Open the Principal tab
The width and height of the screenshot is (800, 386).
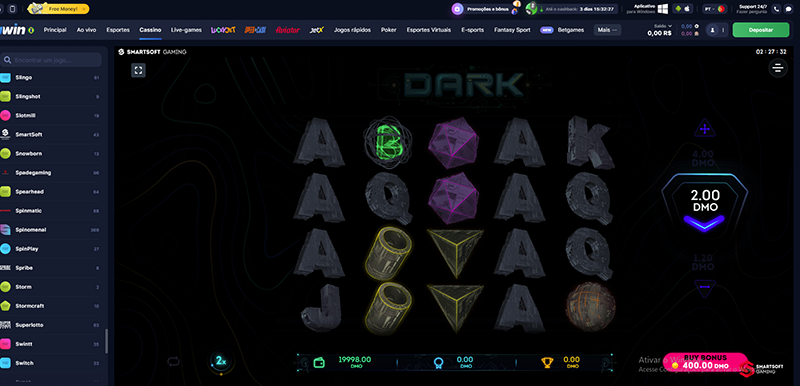55,30
